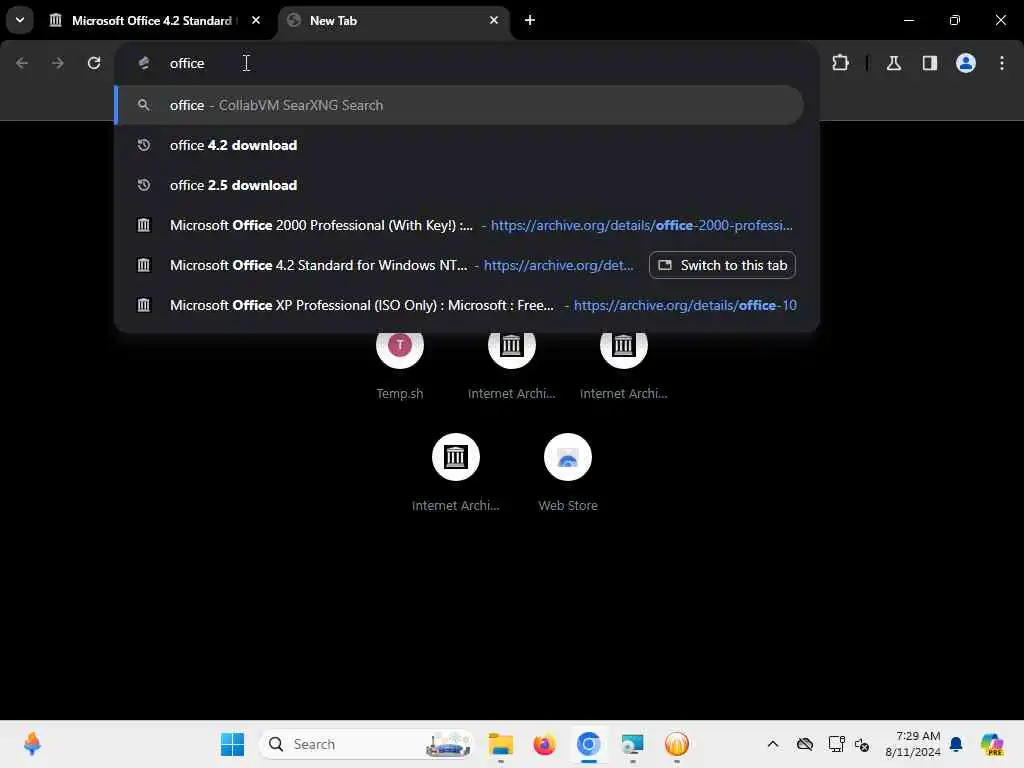
Task: Toggle the side panel icon
Action: (x=930, y=63)
